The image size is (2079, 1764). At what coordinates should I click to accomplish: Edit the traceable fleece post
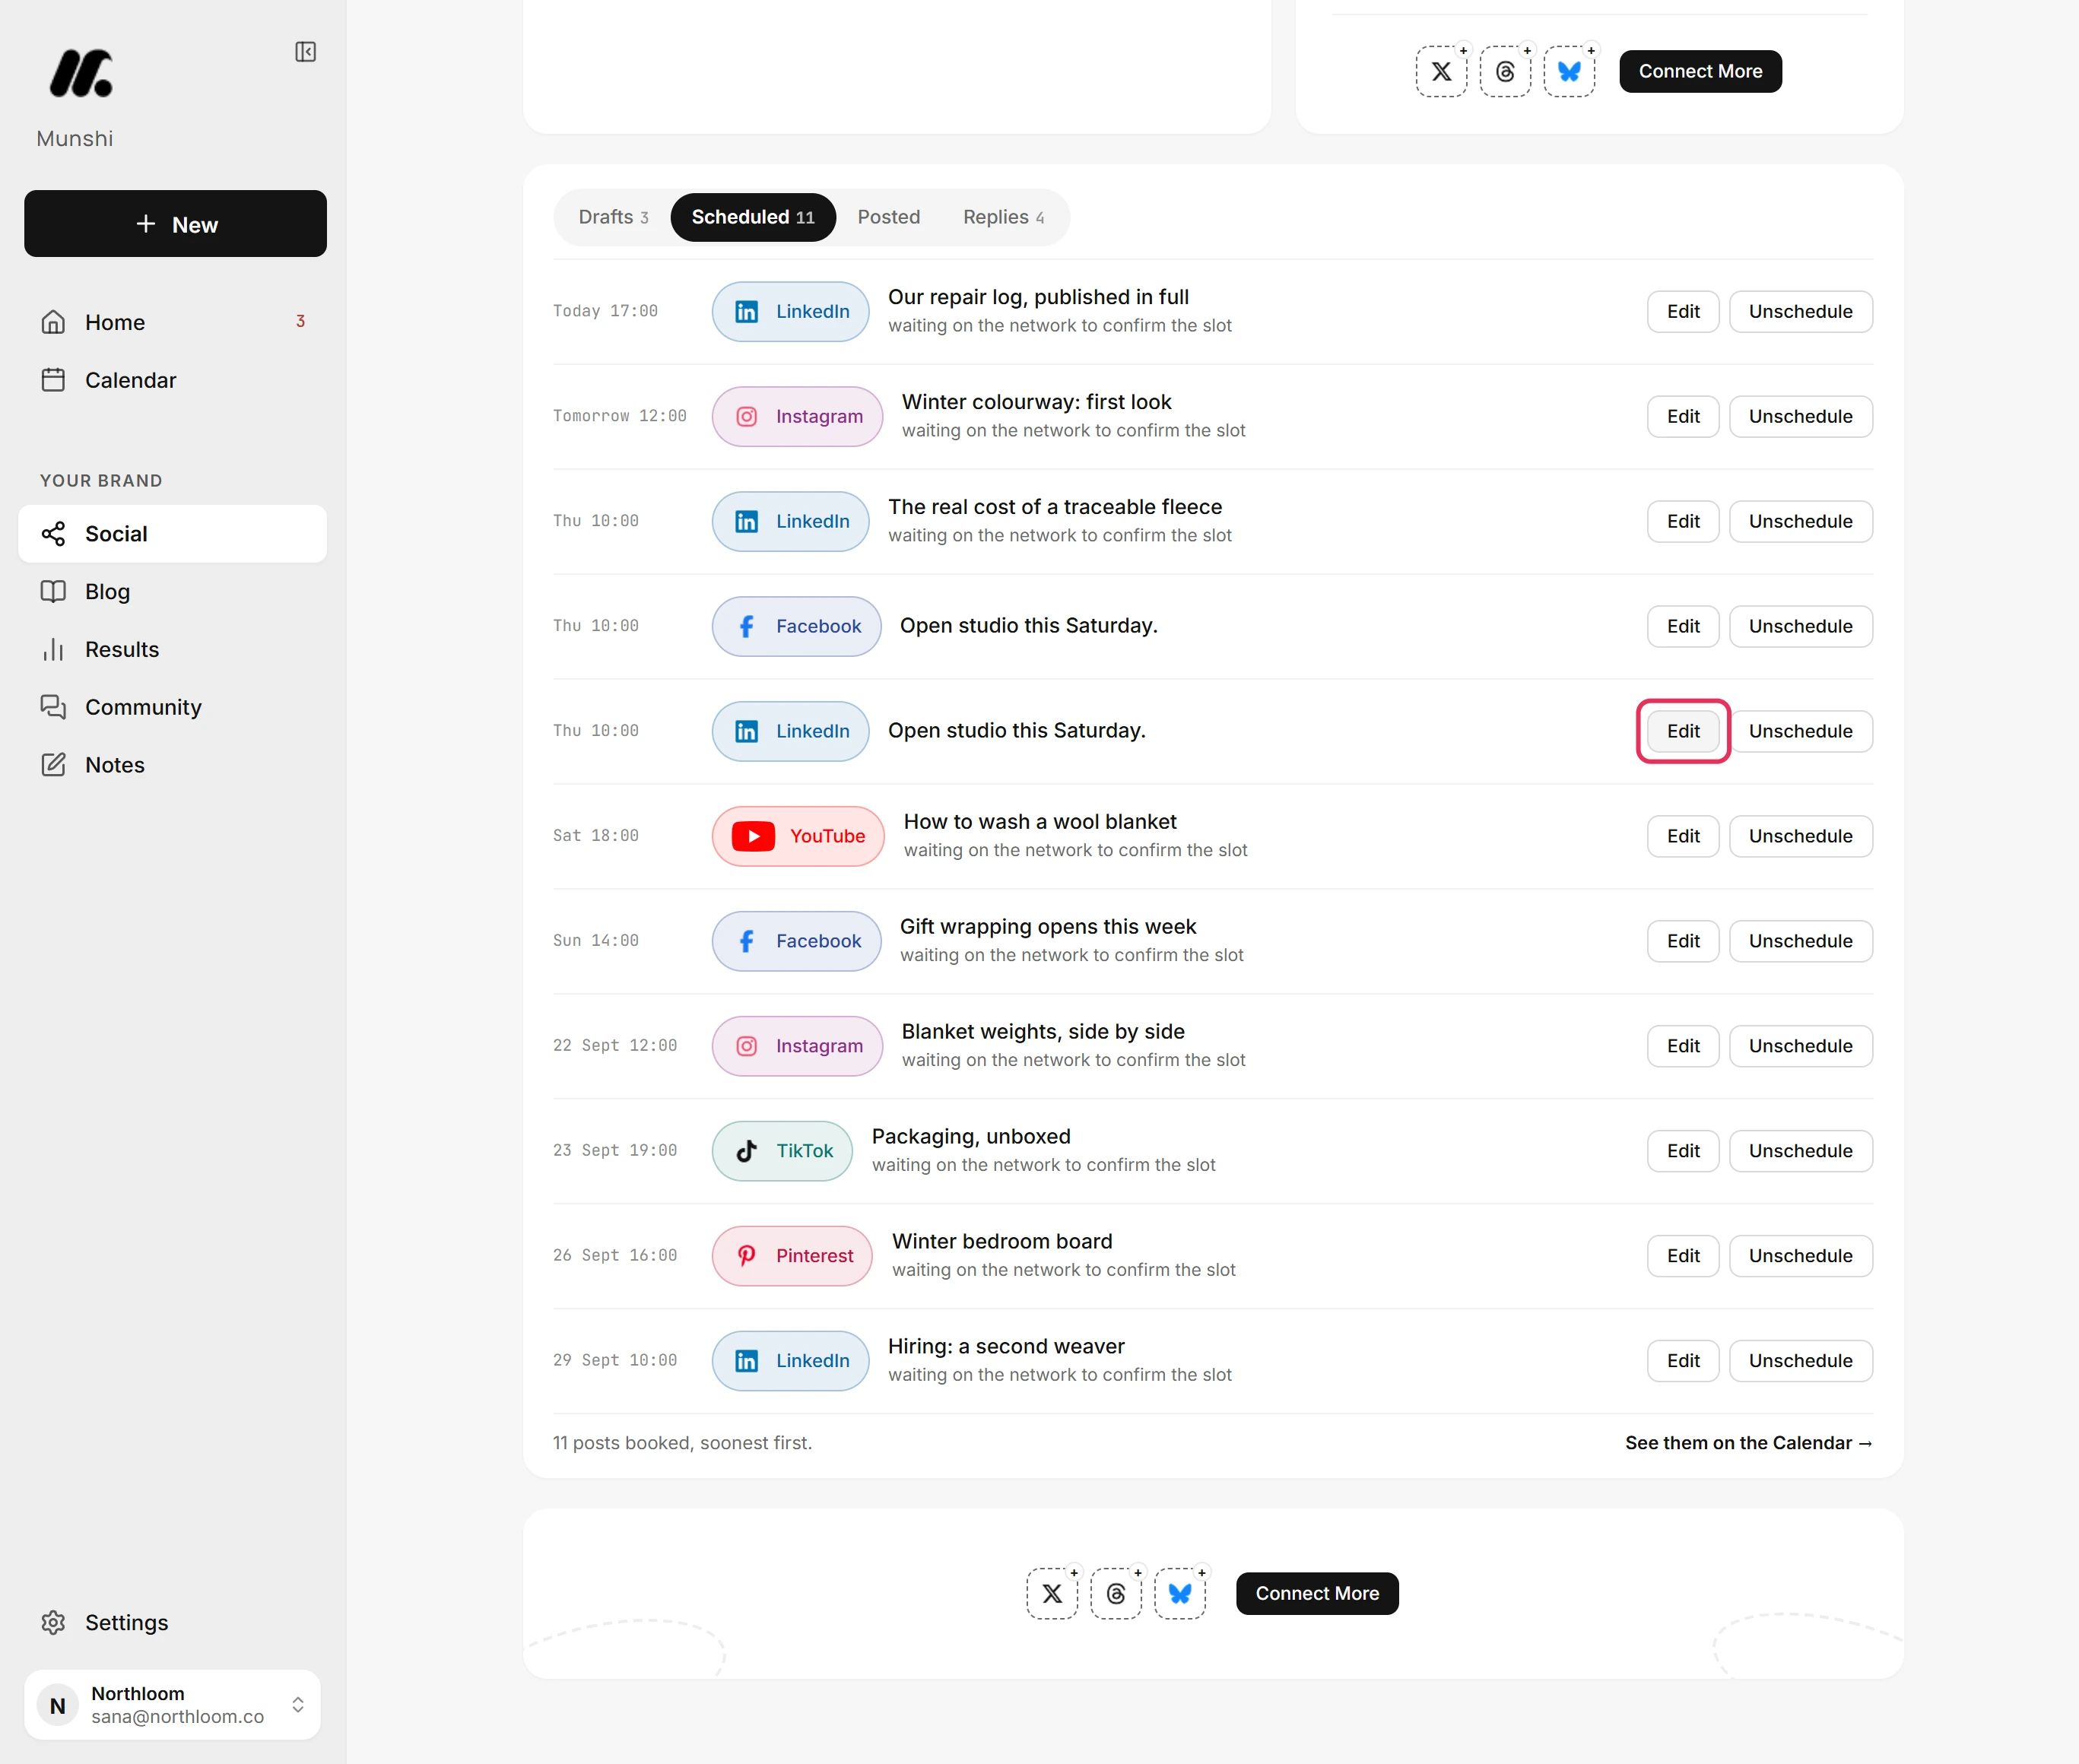pos(1683,522)
